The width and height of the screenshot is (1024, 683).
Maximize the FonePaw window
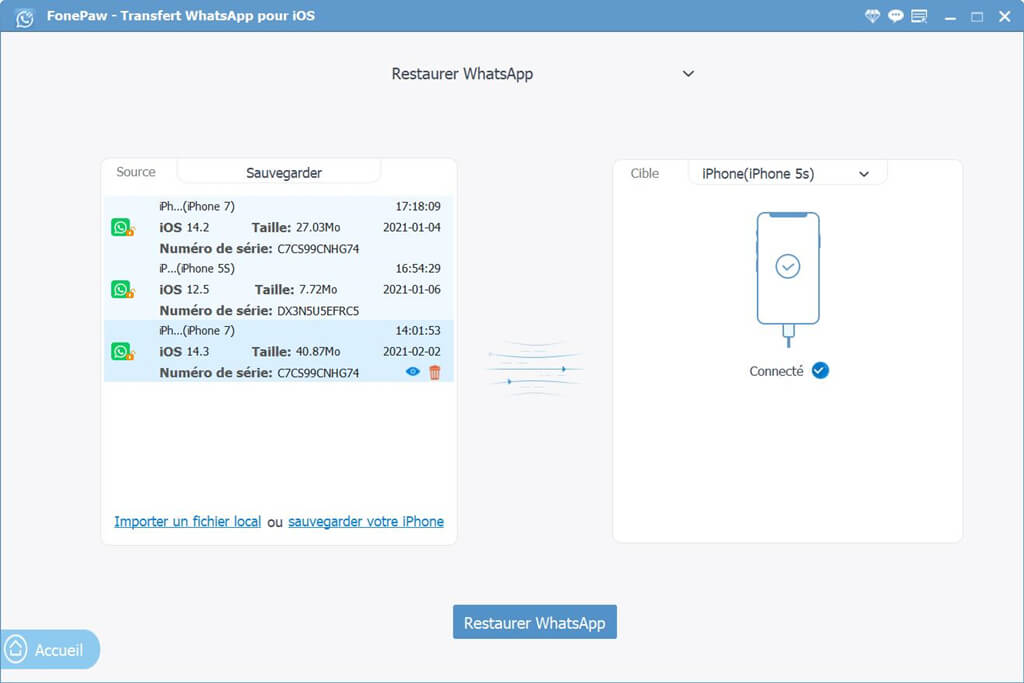click(977, 17)
